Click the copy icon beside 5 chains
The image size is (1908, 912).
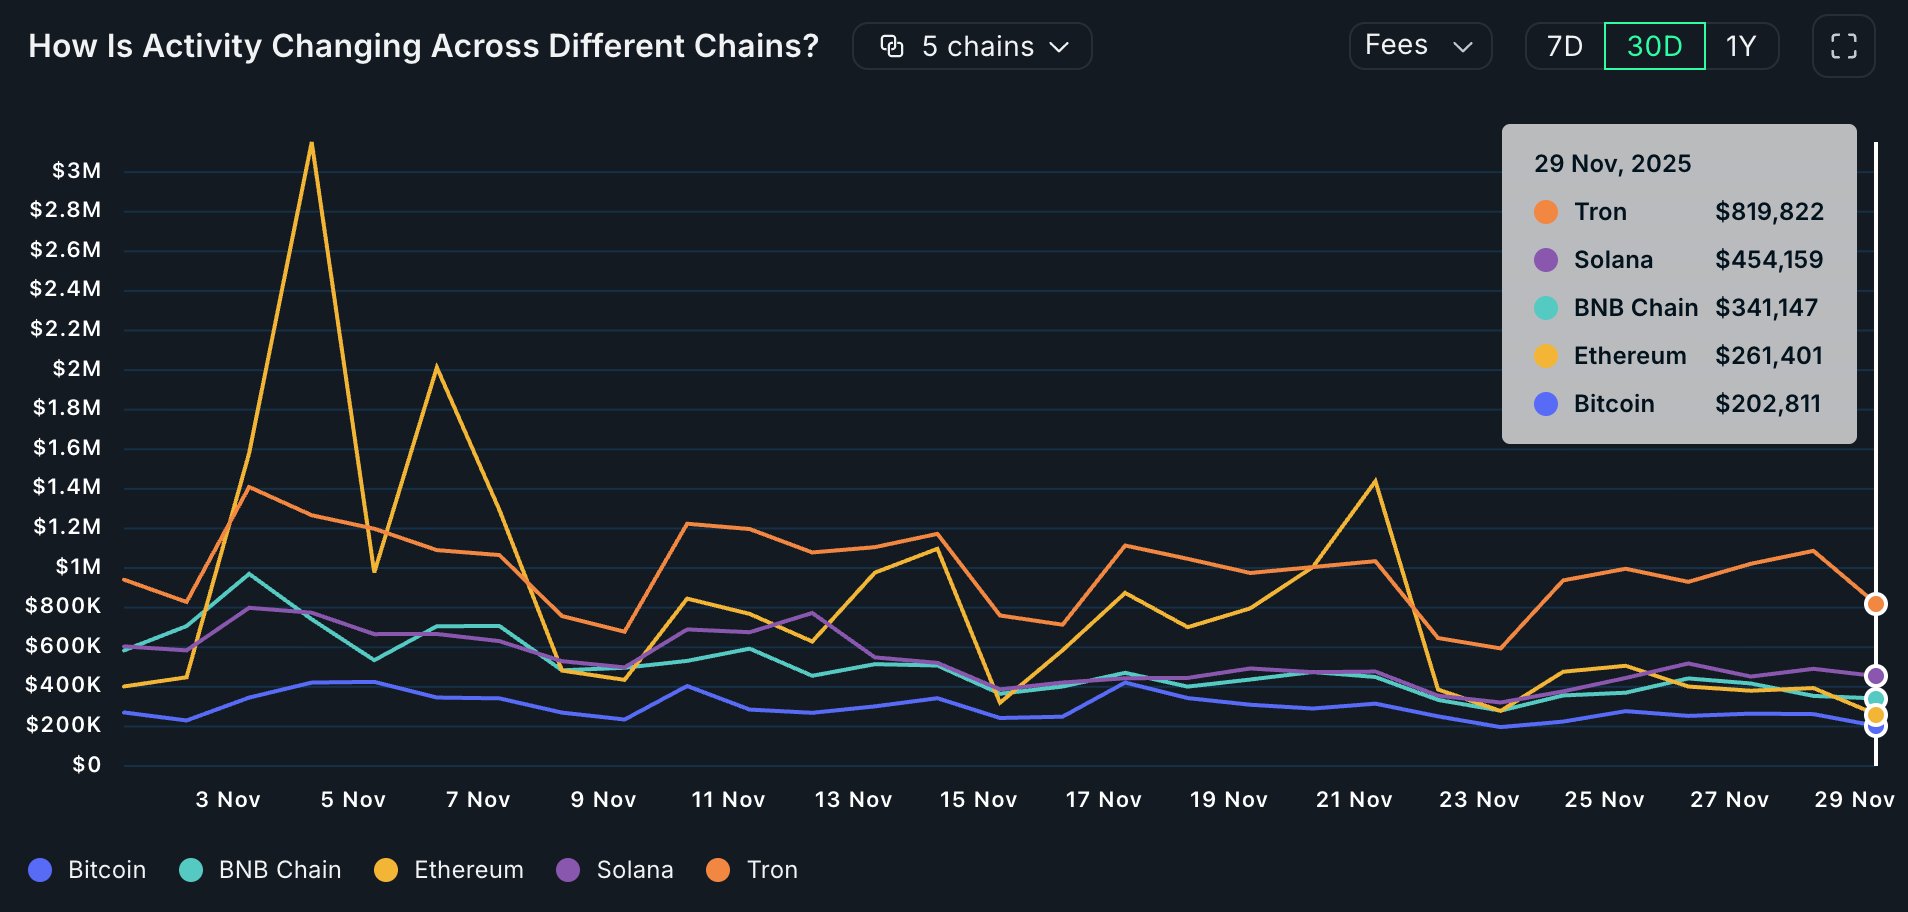891,46
